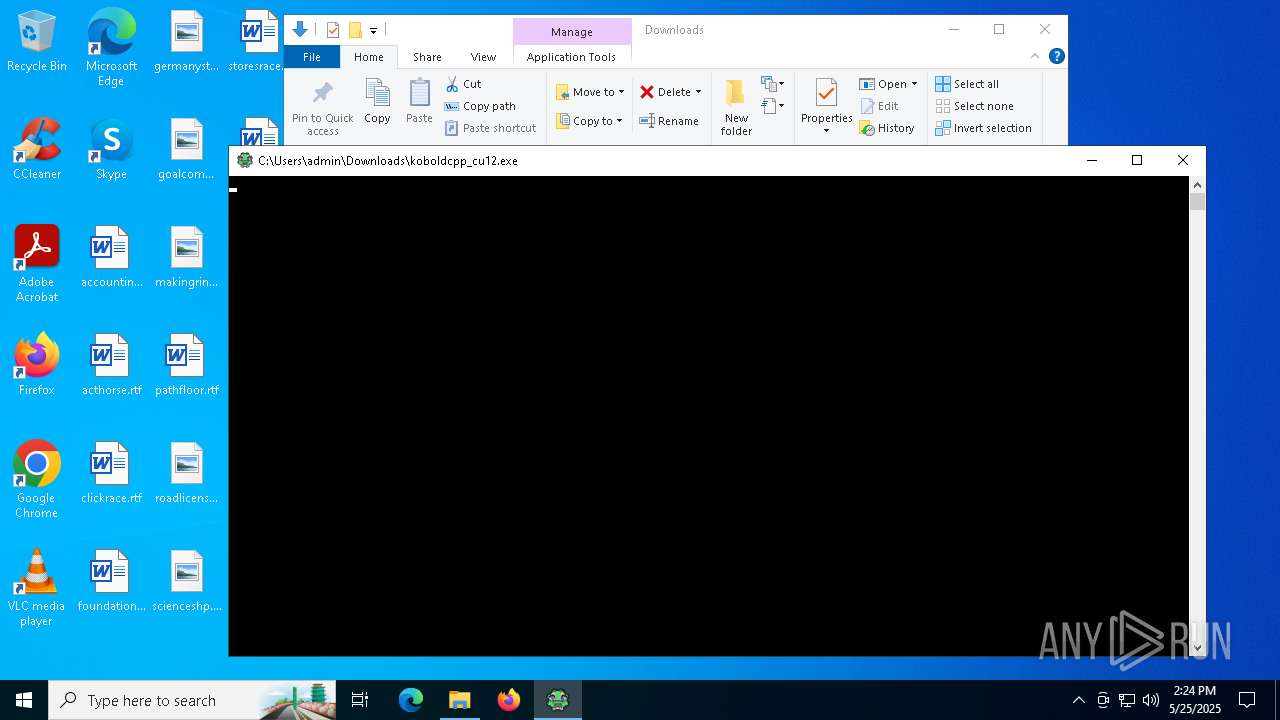Create a New folder from ribbon
This screenshot has height=720, width=1280.
[x=736, y=108]
